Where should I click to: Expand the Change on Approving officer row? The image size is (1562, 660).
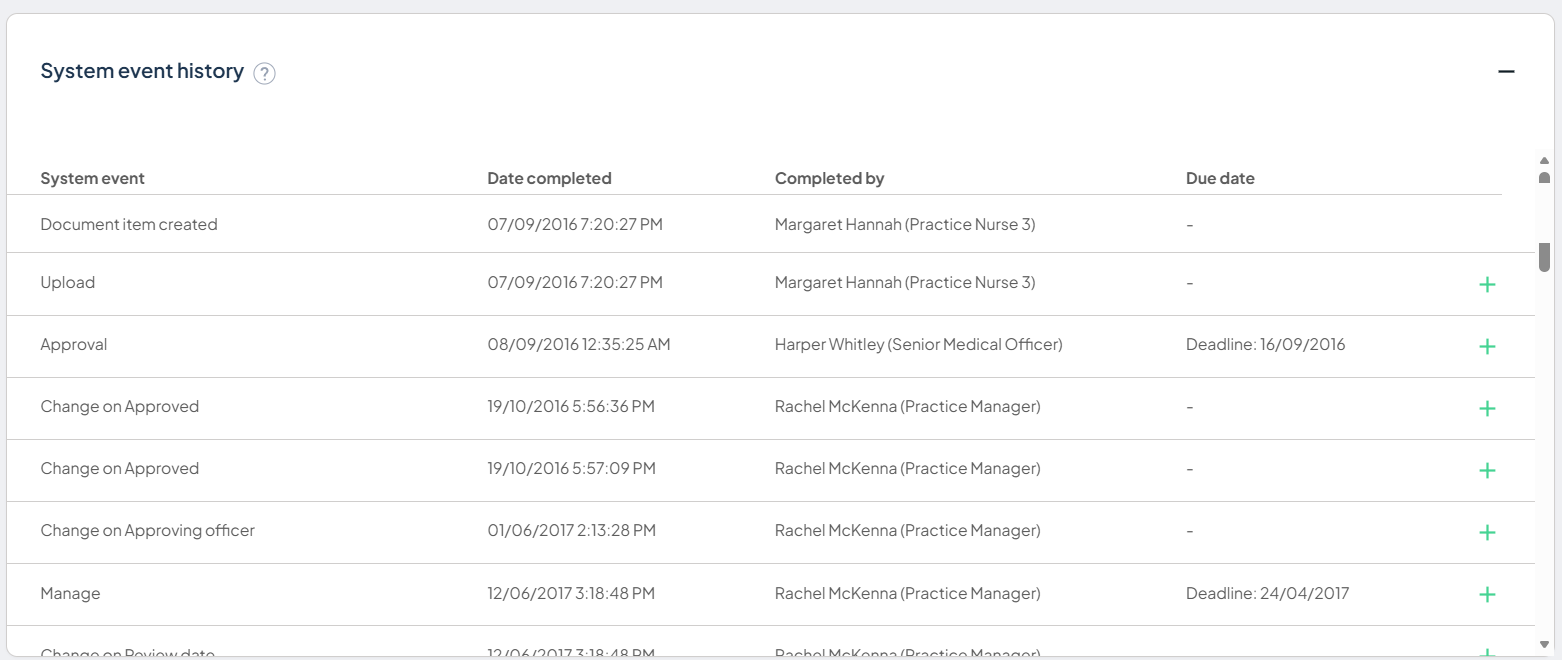point(1487,533)
